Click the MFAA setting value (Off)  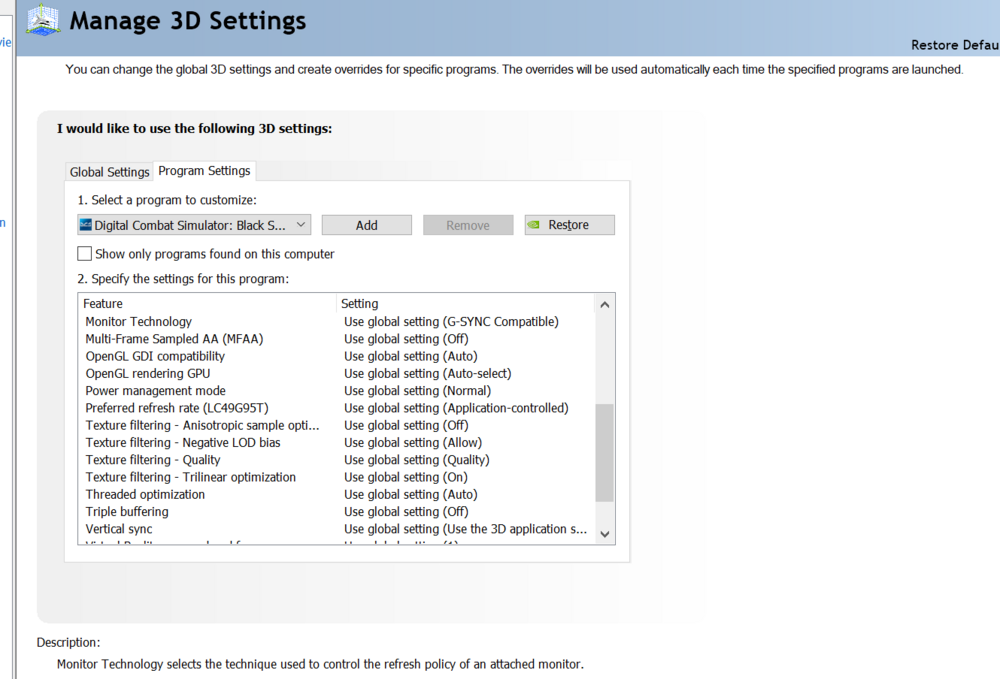tap(406, 339)
